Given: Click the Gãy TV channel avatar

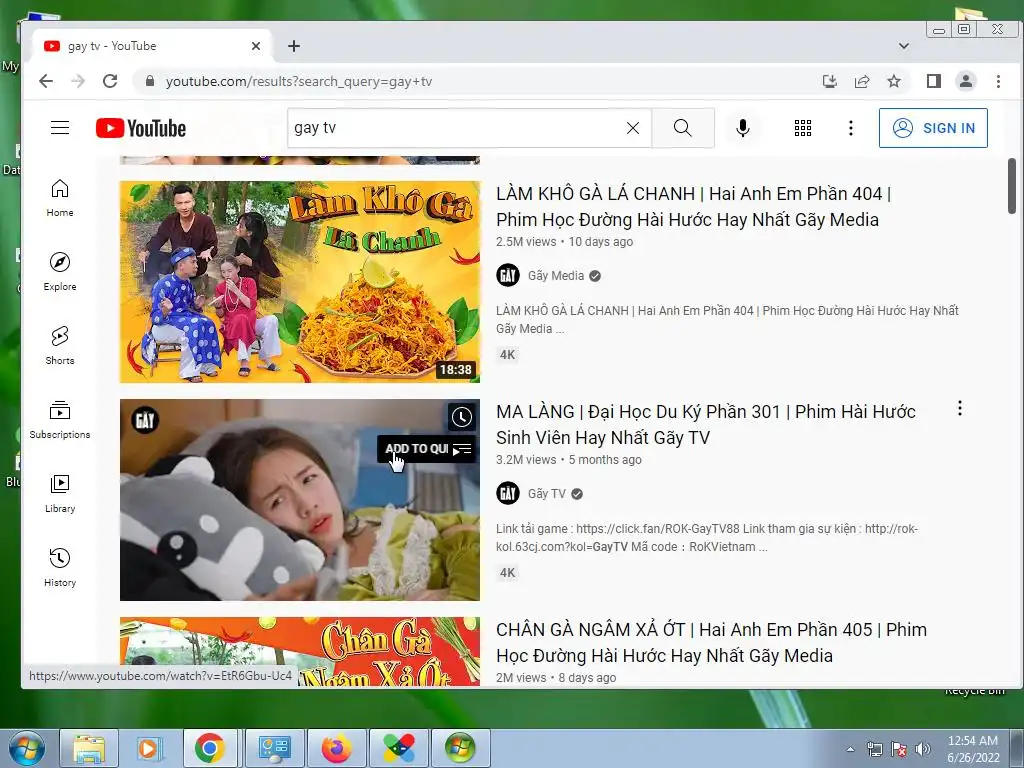Looking at the screenshot, I should pyautogui.click(x=508, y=494).
